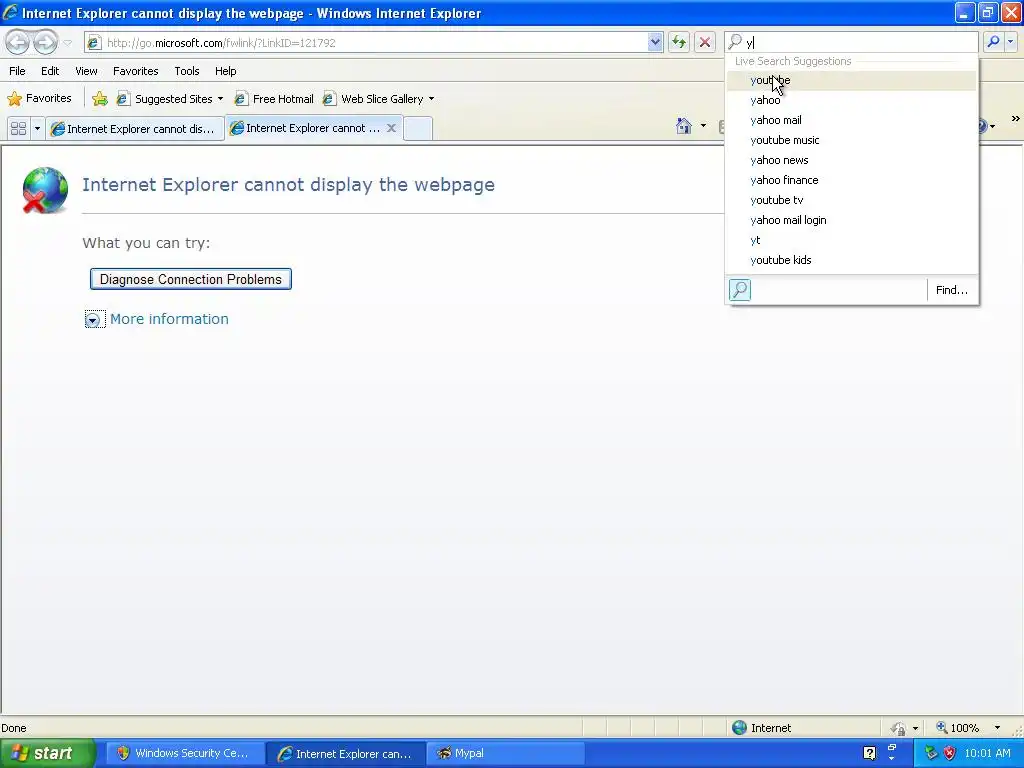1024x768 pixels.
Task: Select the second active Internet Explorer tab
Action: click(313, 128)
